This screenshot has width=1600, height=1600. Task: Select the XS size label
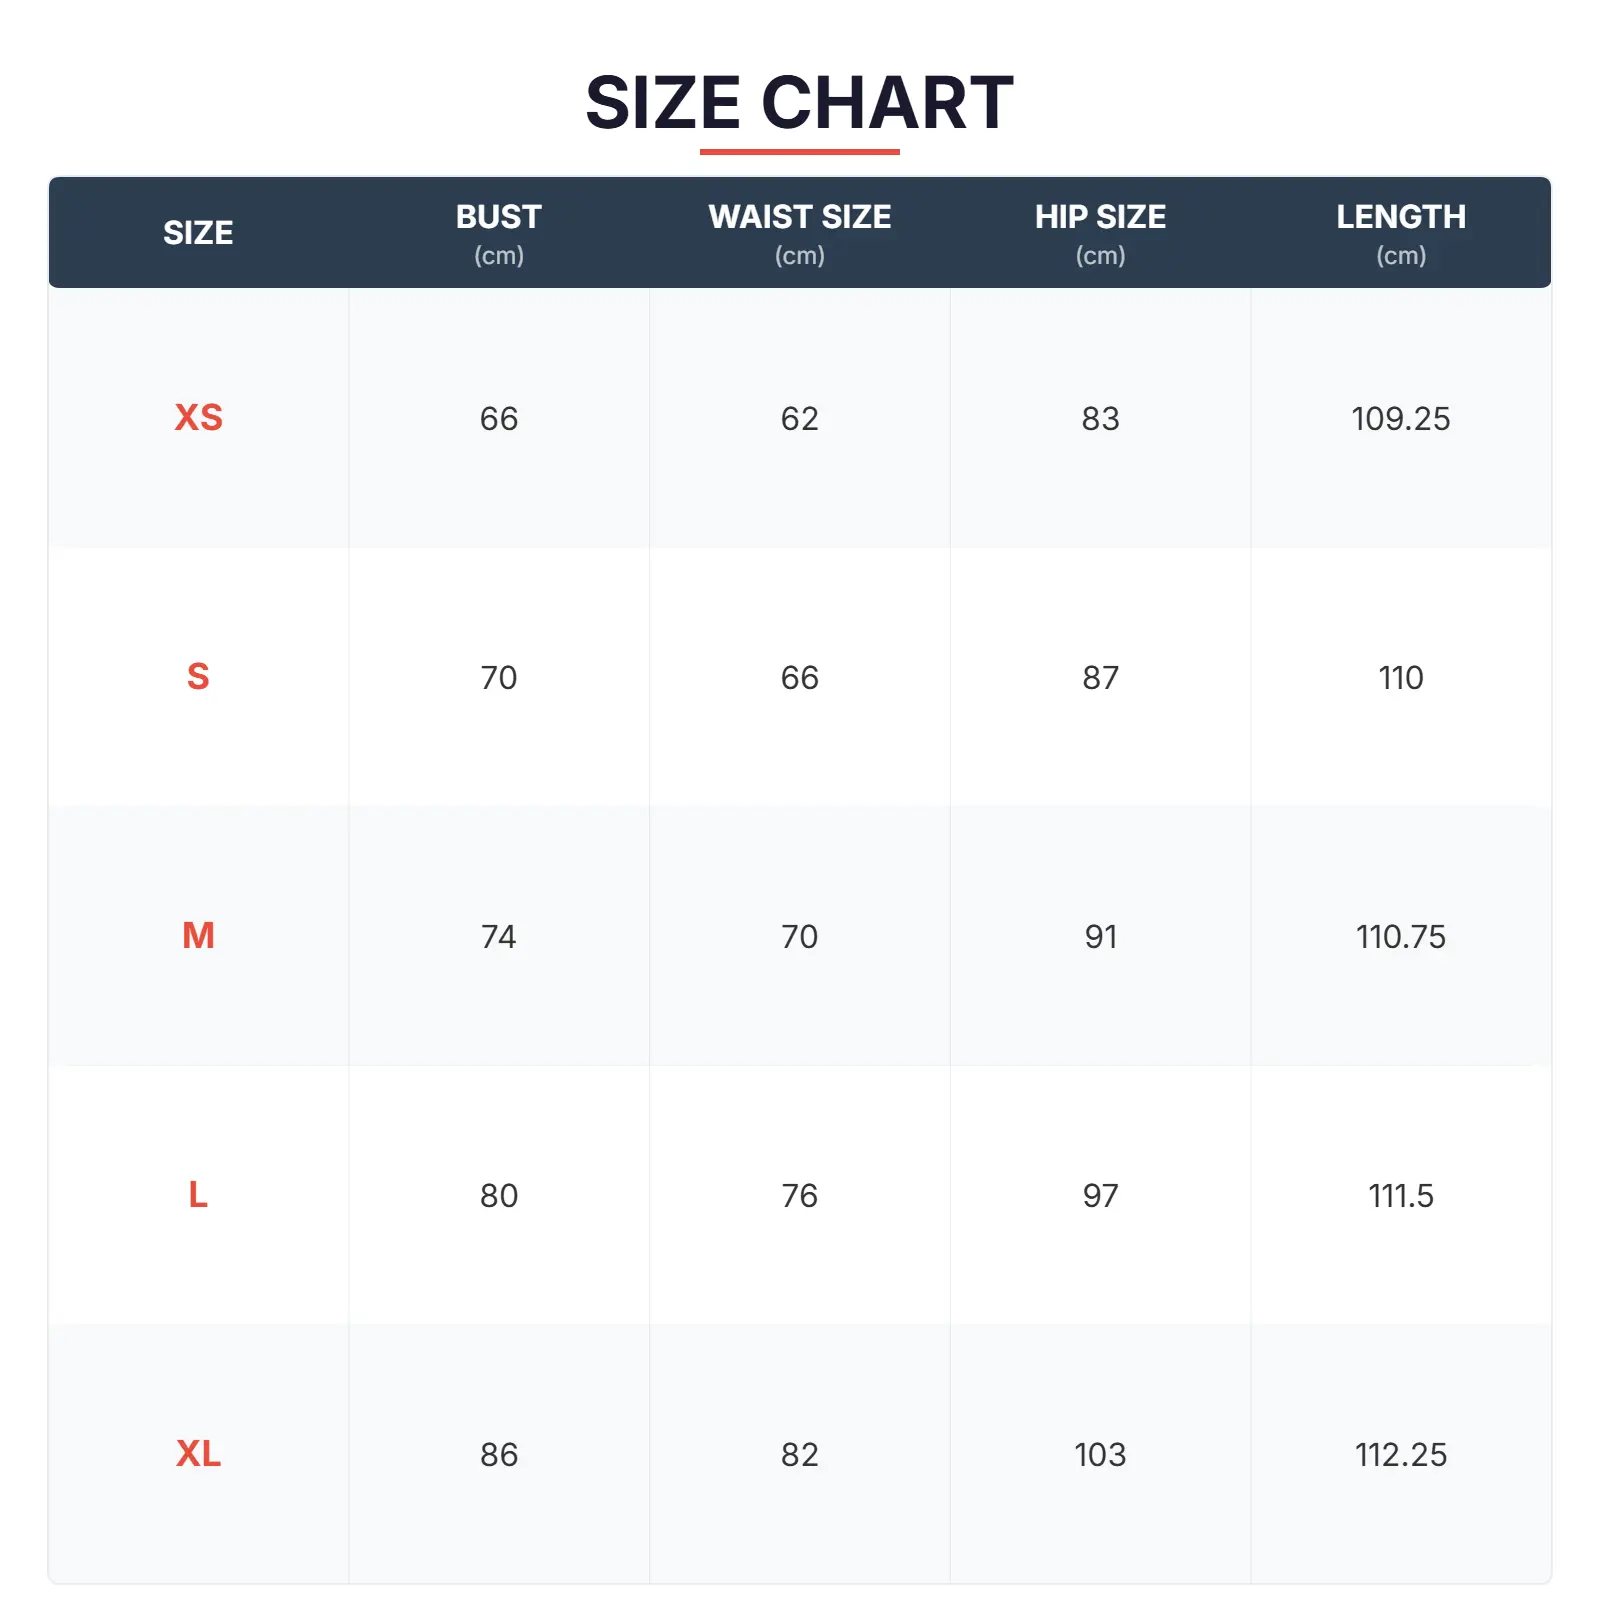coord(198,417)
